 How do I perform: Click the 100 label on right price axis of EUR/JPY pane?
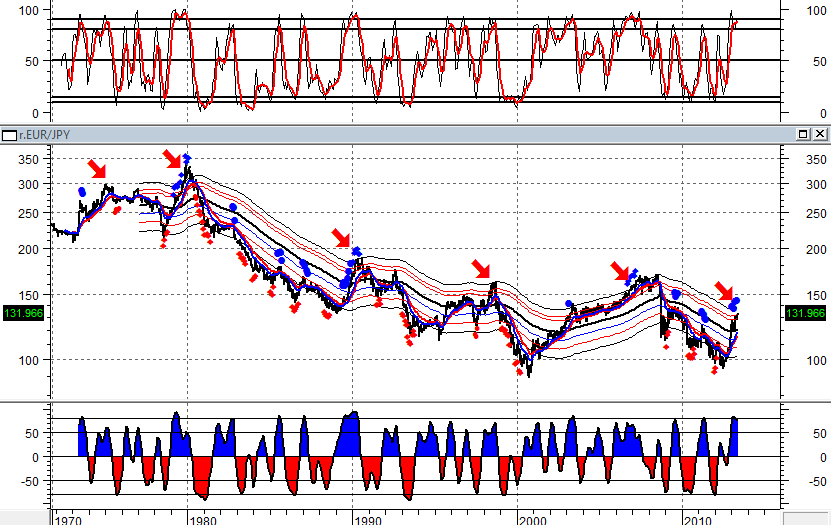[x=816, y=360]
